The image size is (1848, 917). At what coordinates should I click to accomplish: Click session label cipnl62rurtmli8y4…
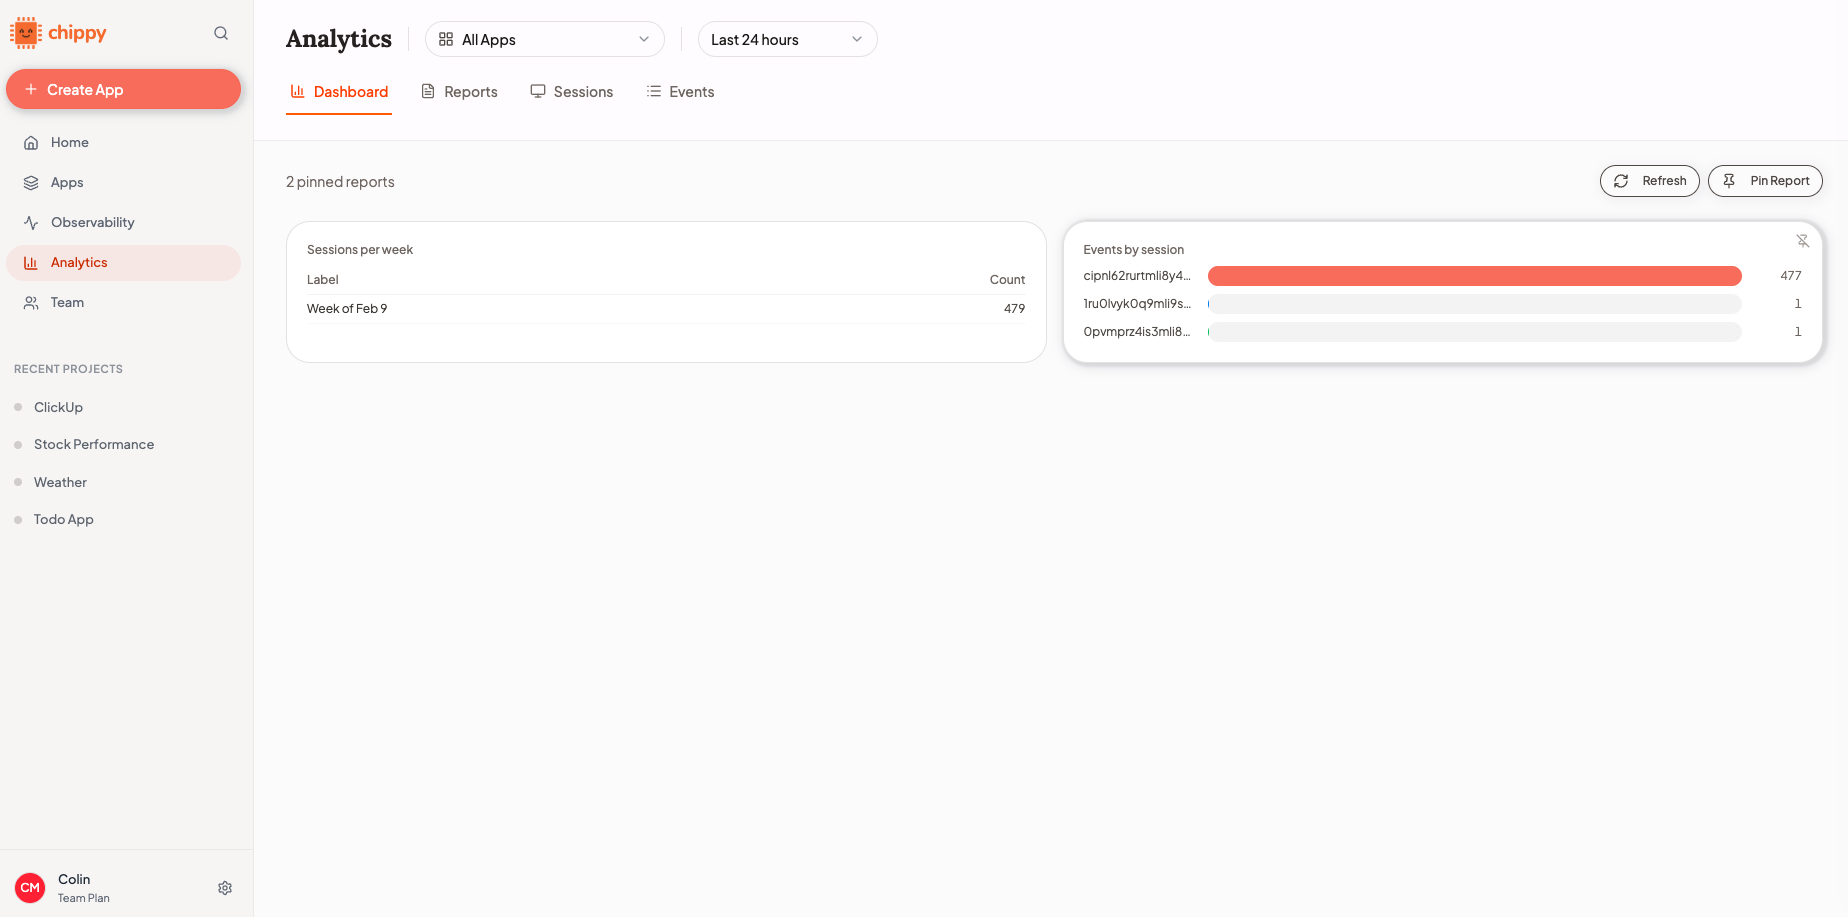tap(1137, 276)
